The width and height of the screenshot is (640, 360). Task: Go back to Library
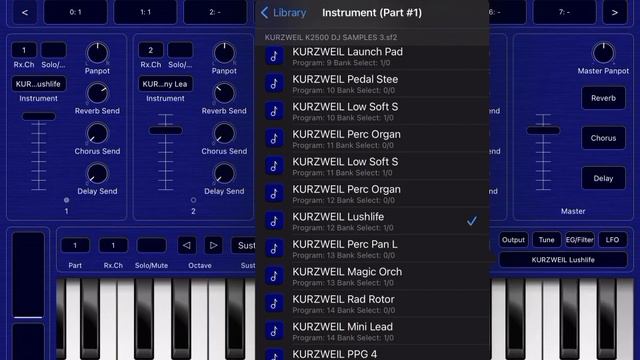coord(283,13)
